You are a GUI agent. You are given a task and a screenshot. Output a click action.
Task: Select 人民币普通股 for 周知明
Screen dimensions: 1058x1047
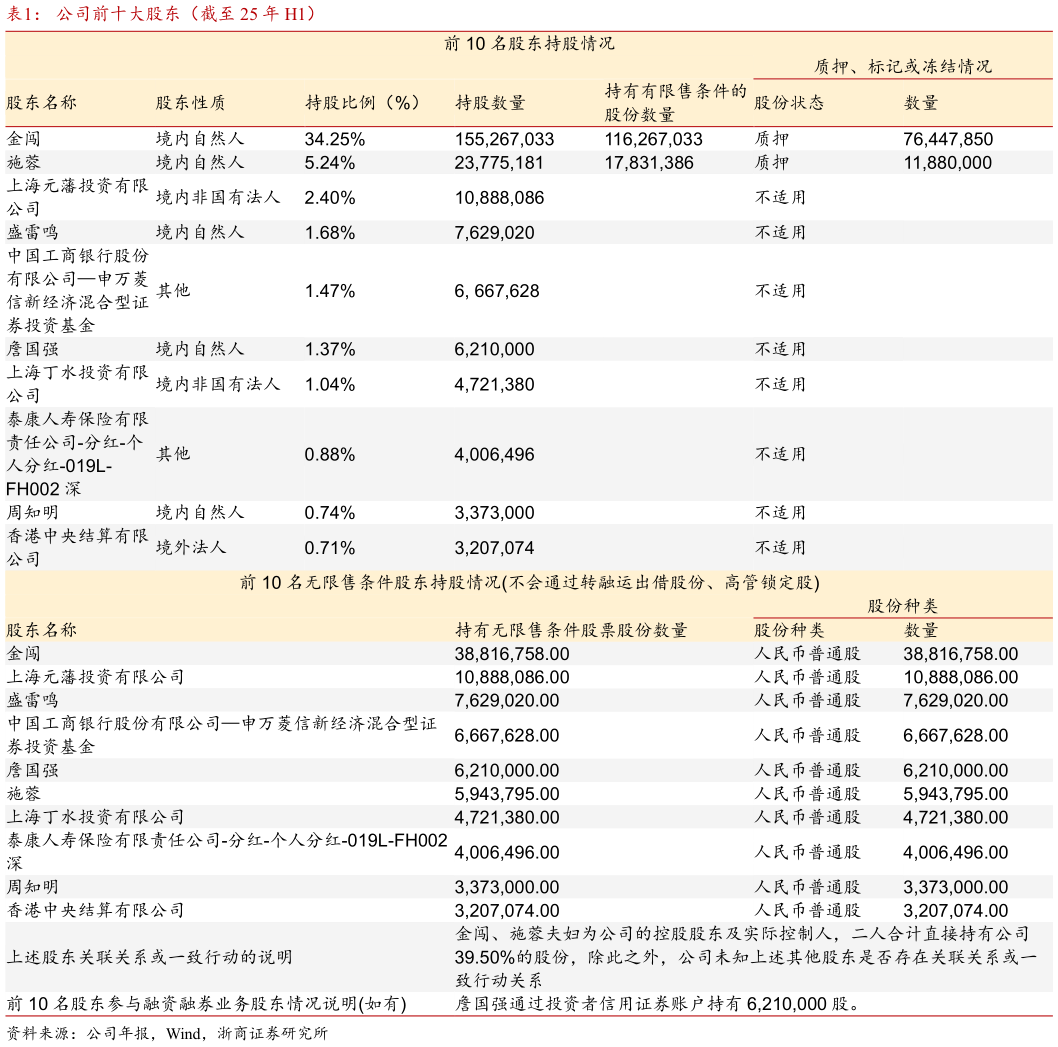809,886
